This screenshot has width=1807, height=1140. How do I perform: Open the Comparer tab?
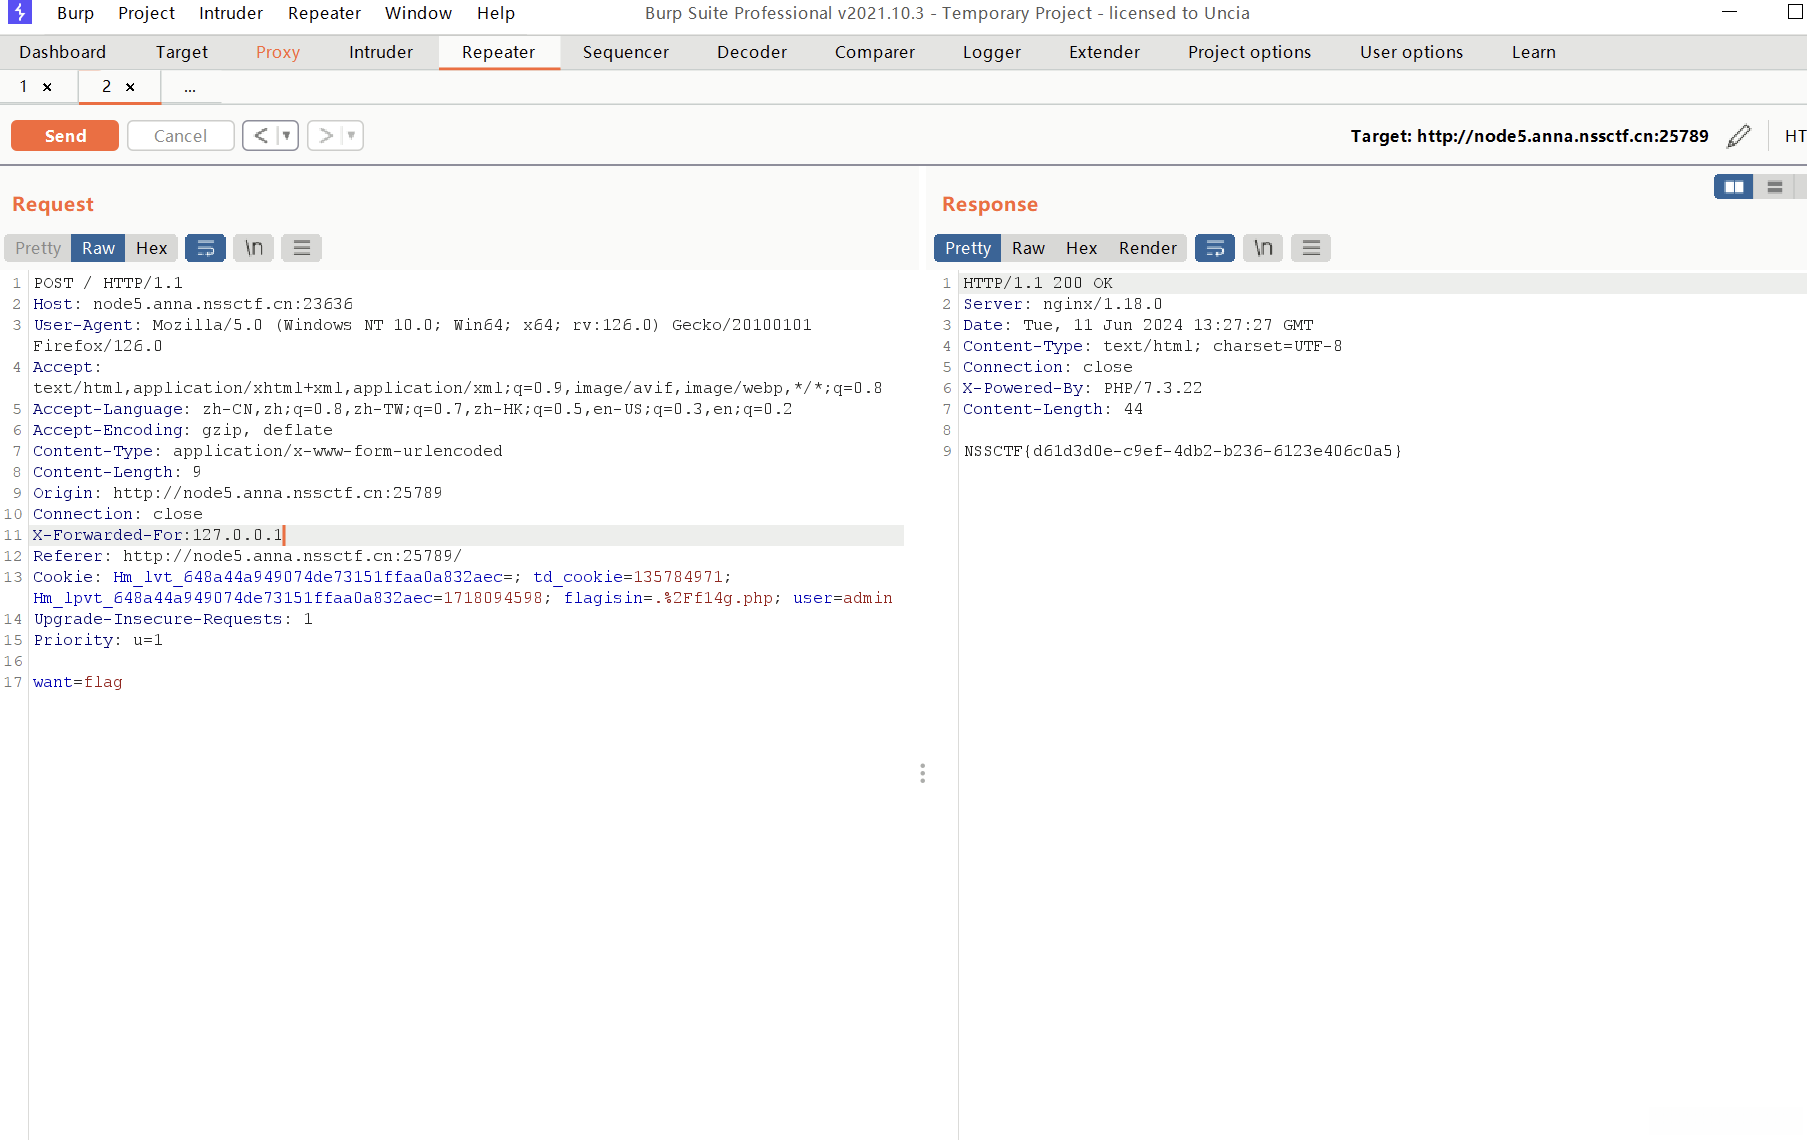[x=875, y=52]
